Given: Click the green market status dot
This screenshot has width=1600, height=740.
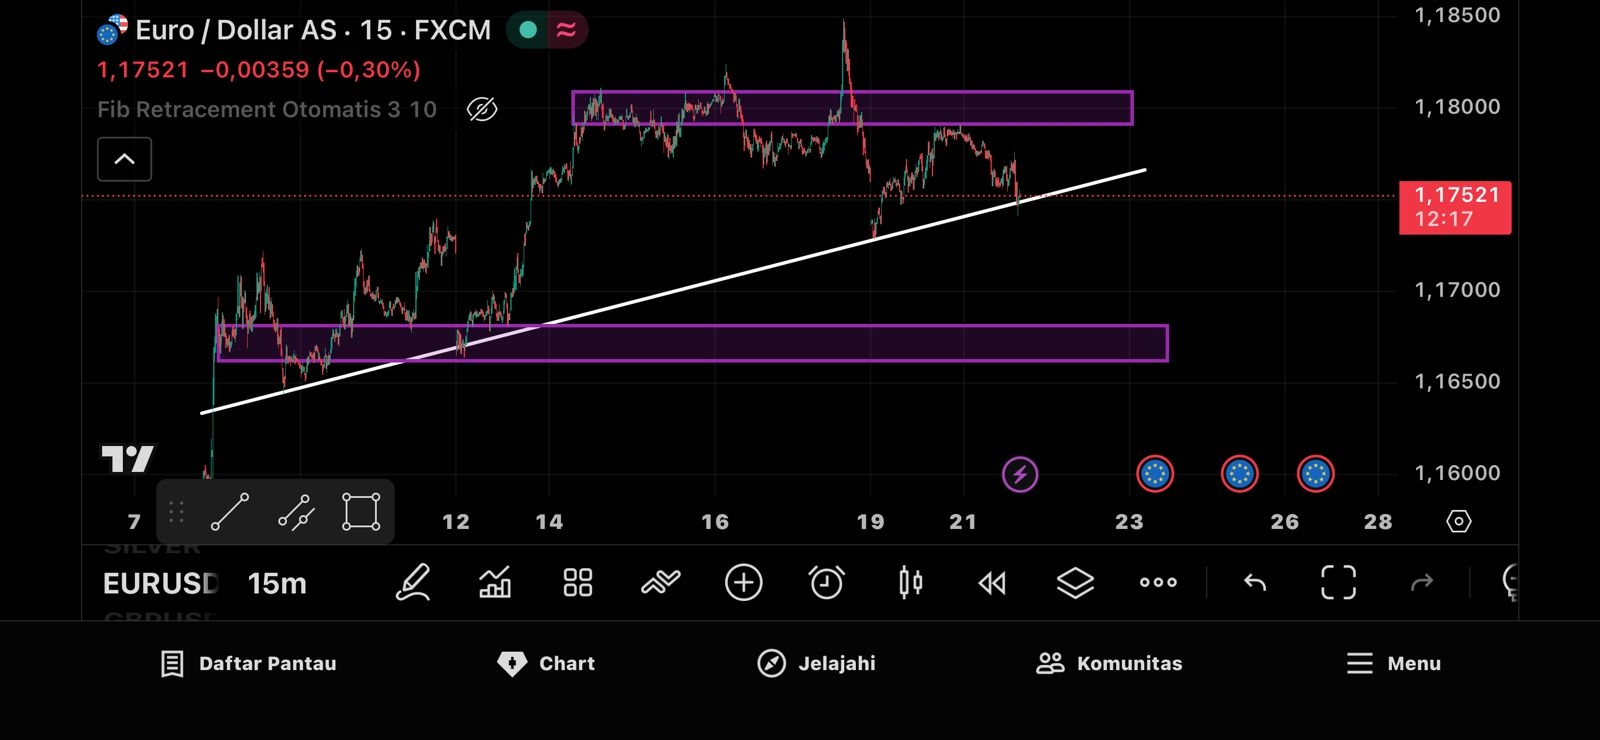Looking at the screenshot, I should [x=528, y=30].
